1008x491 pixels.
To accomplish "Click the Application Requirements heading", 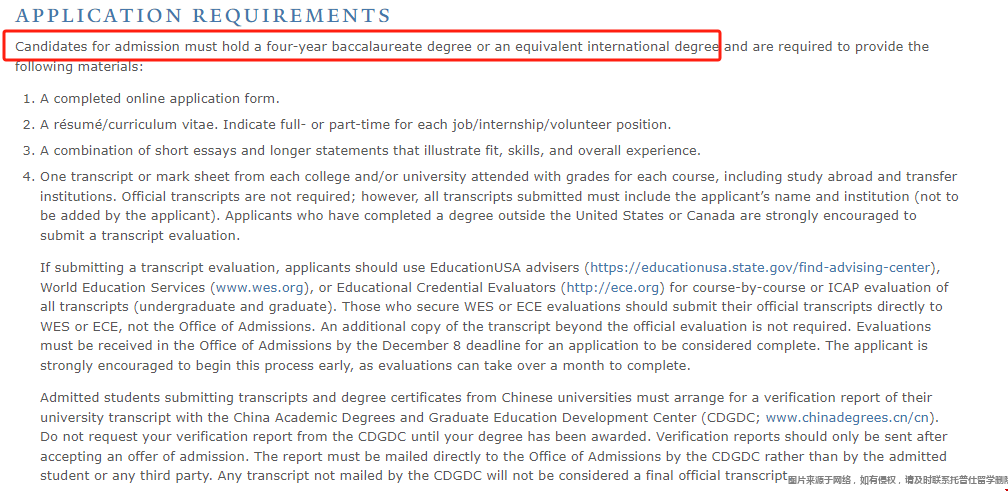I will click(203, 16).
